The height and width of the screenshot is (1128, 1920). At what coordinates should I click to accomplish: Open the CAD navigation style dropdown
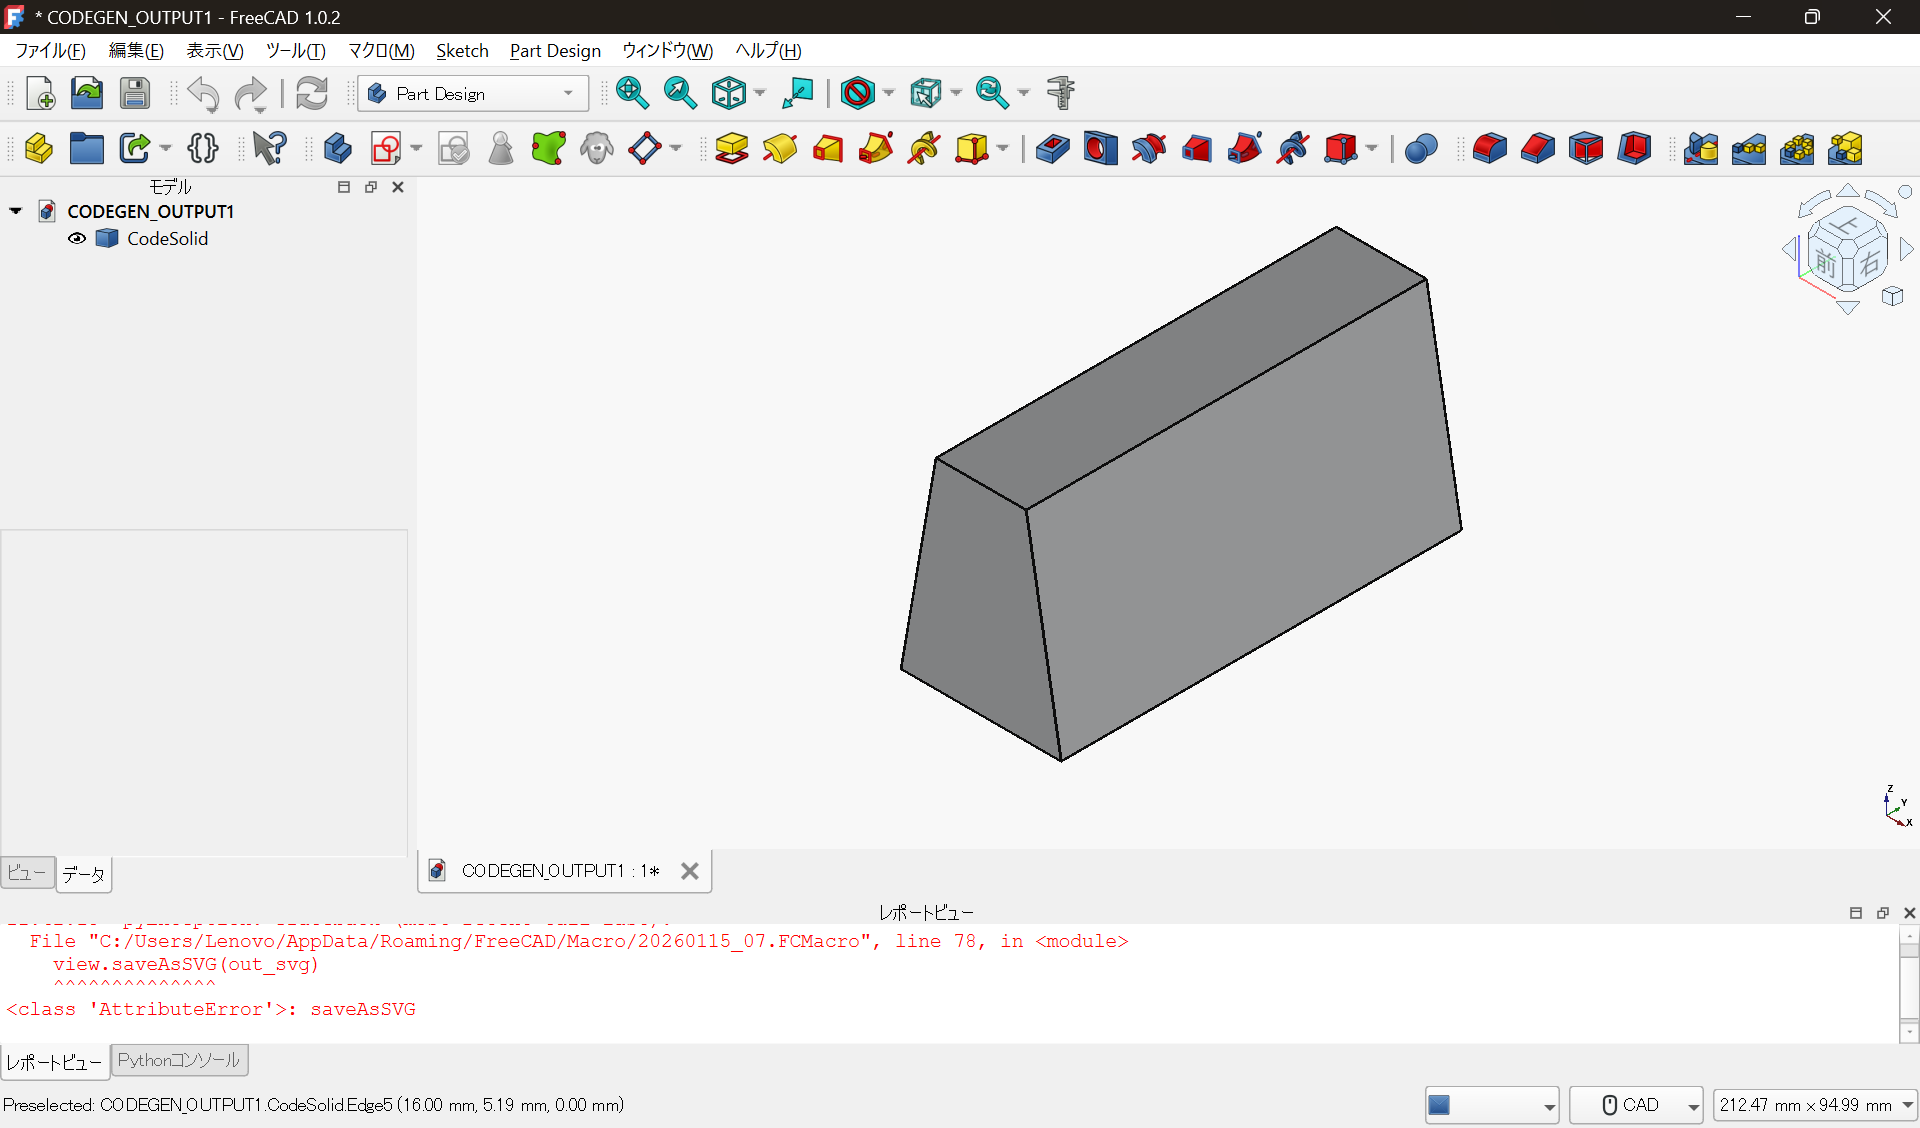[x=1636, y=1105]
